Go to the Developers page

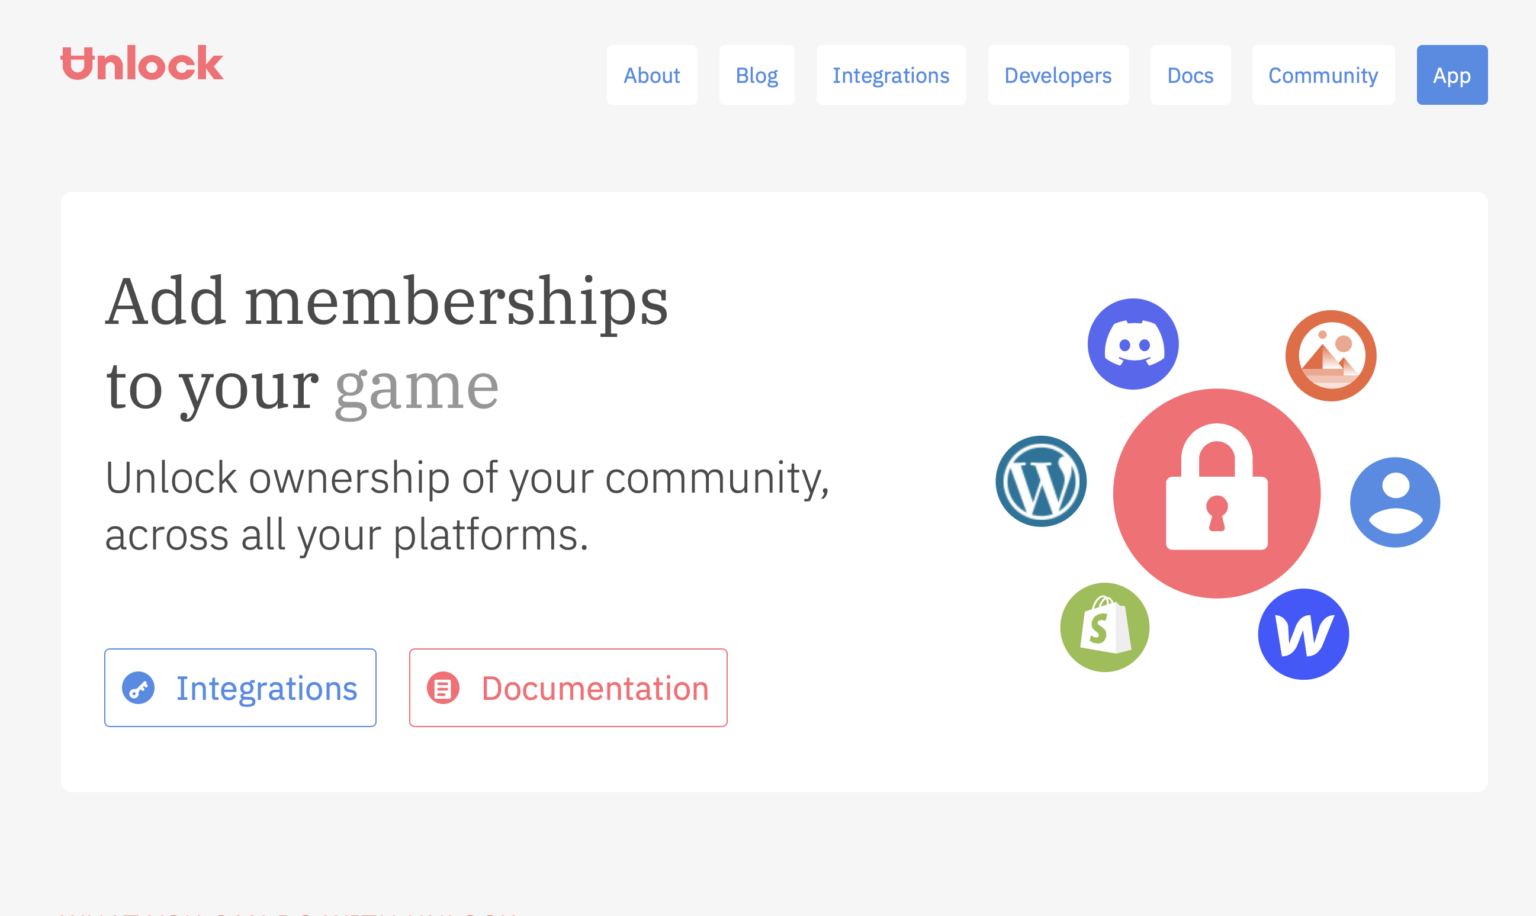pyautogui.click(x=1058, y=75)
